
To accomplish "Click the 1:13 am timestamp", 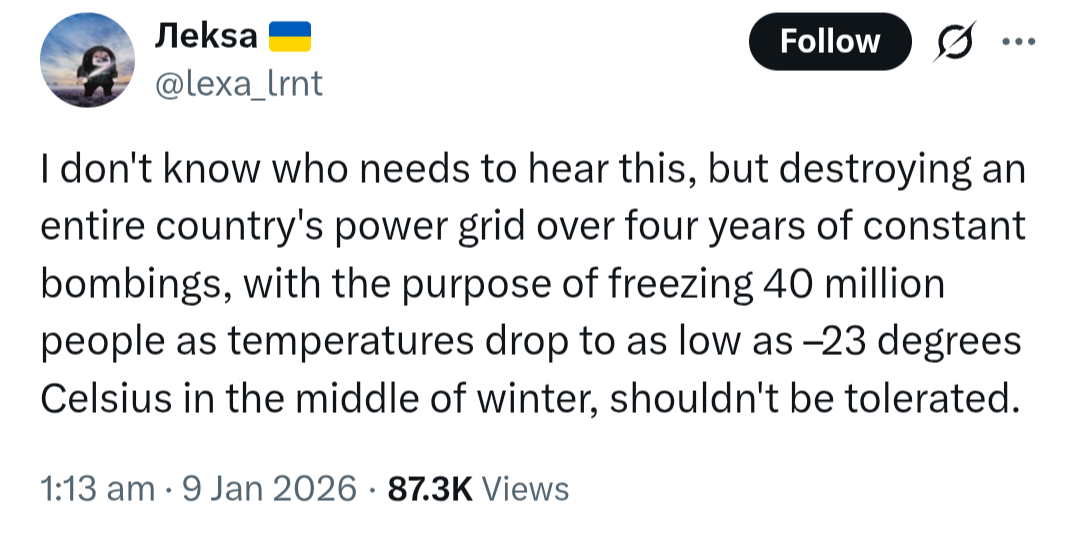I will click(97, 489).
